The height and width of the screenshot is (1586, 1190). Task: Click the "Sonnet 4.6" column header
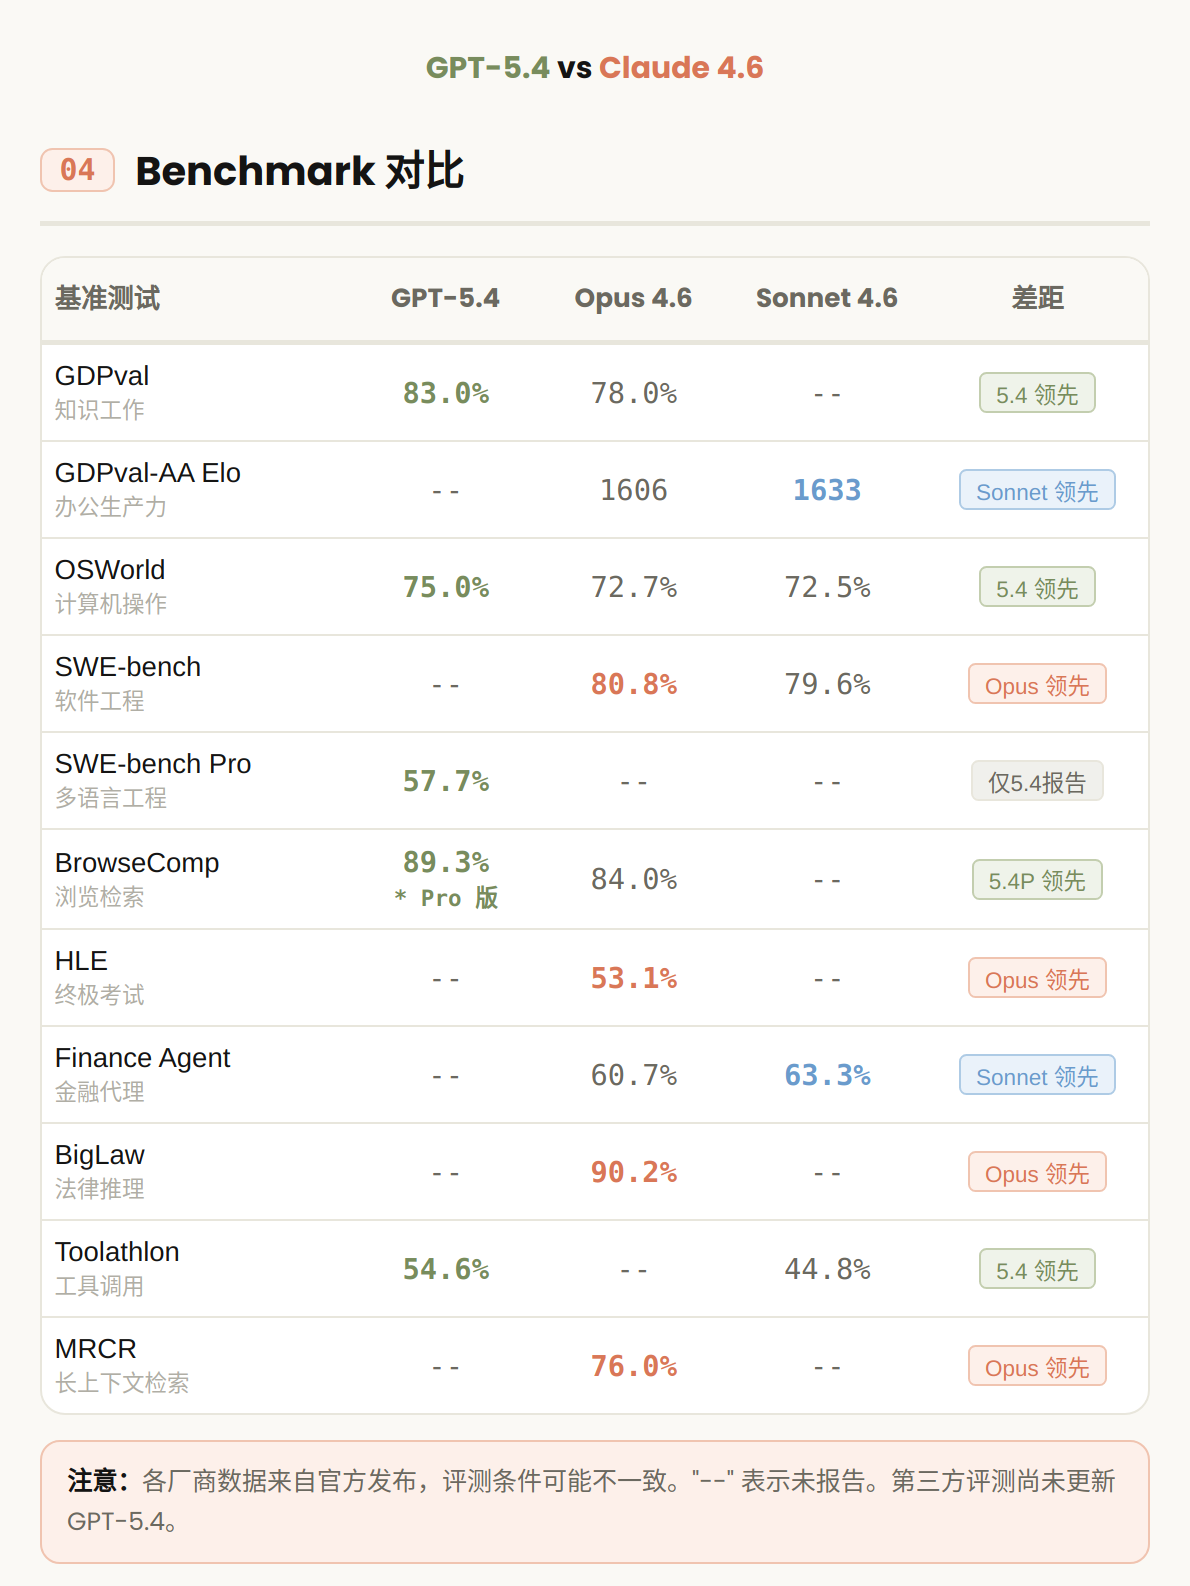click(x=827, y=298)
